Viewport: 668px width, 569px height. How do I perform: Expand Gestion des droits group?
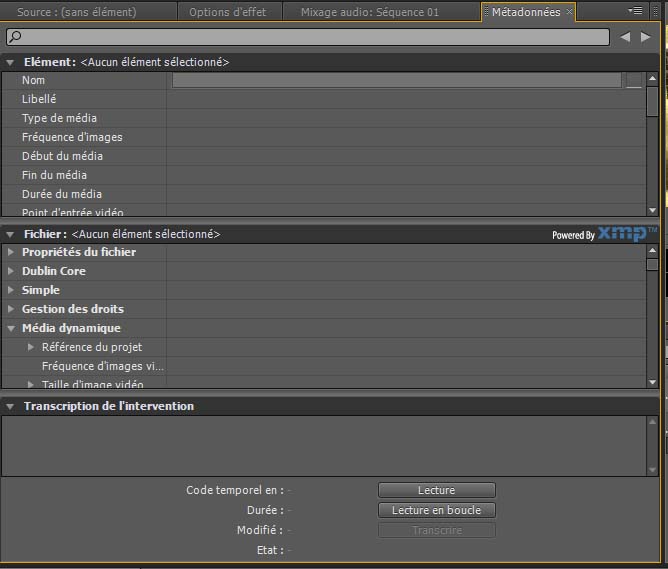11,309
